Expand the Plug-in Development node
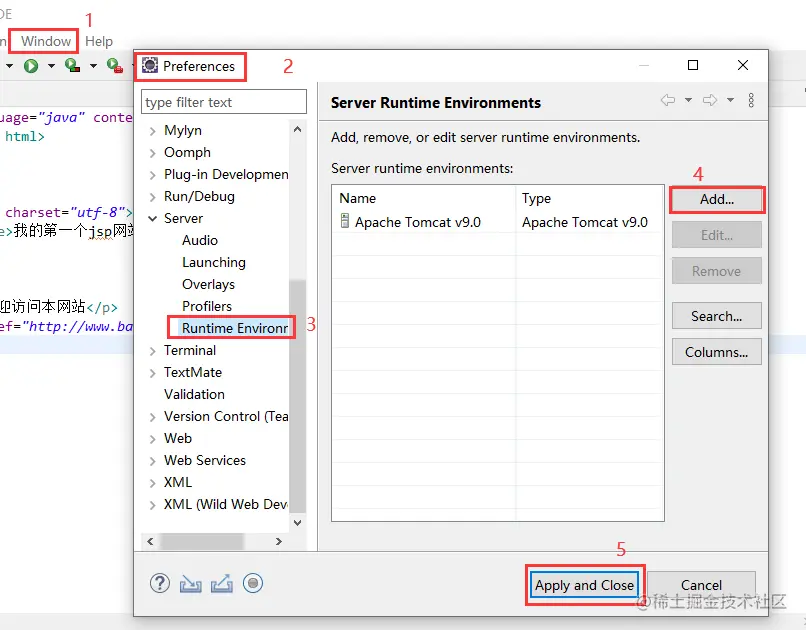 click(x=152, y=175)
